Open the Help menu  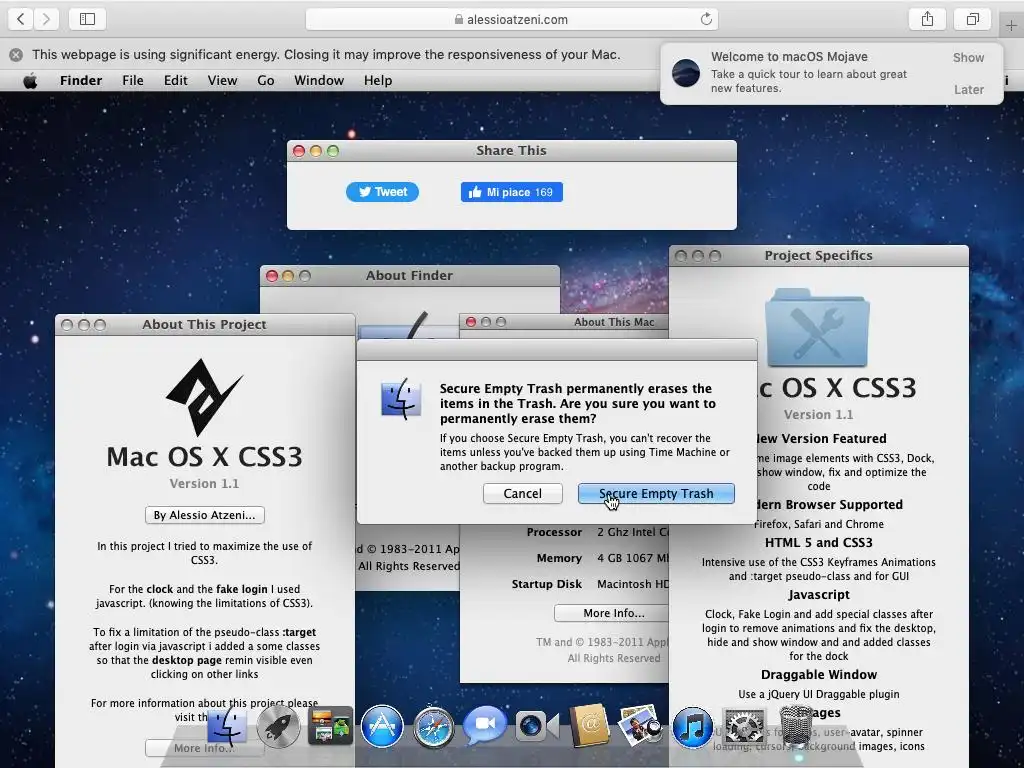click(378, 80)
